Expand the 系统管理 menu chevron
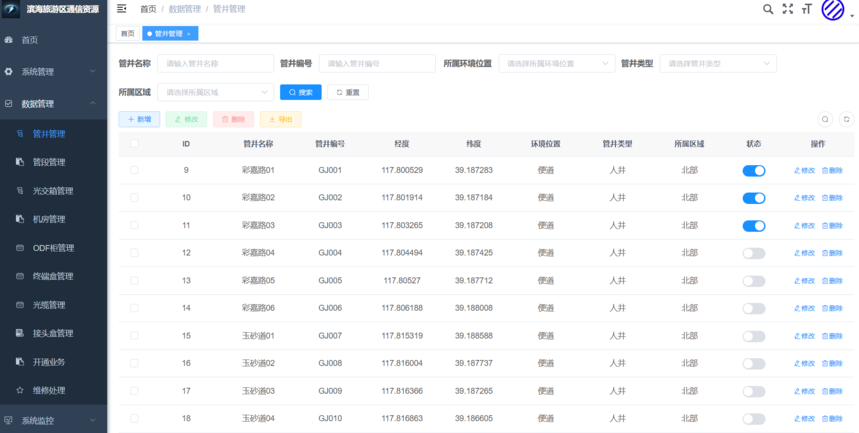 pos(93,72)
